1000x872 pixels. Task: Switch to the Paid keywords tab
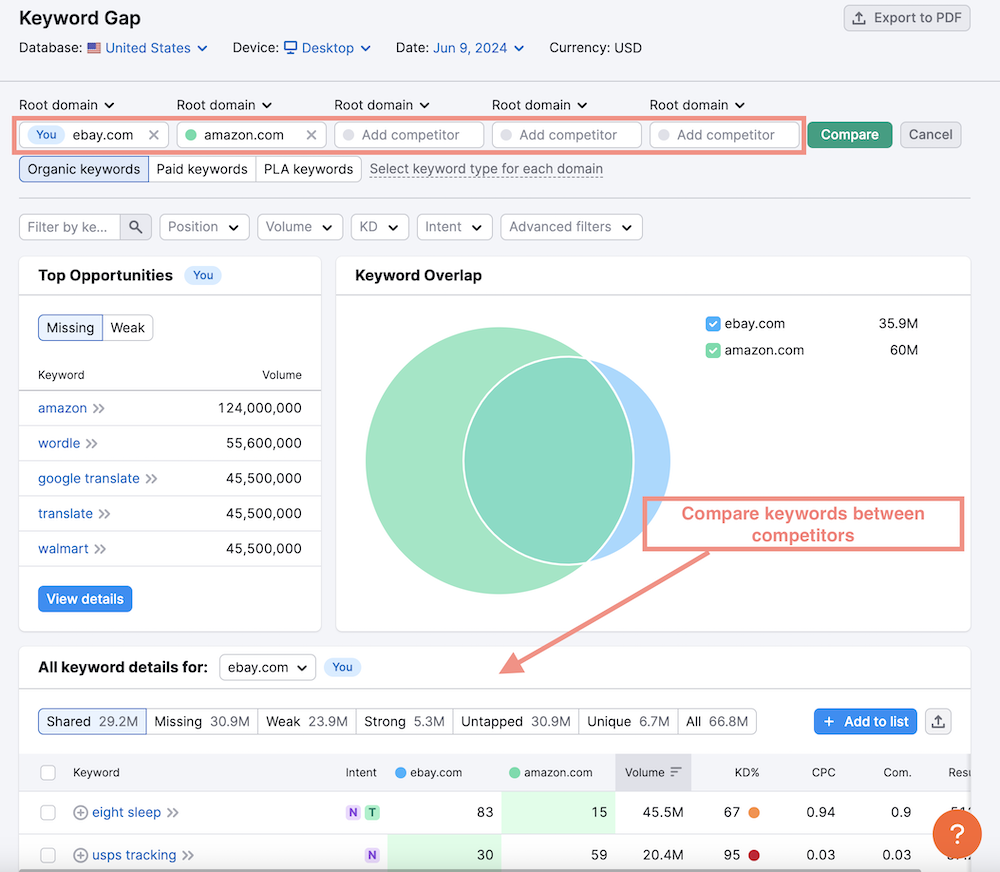(202, 169)
